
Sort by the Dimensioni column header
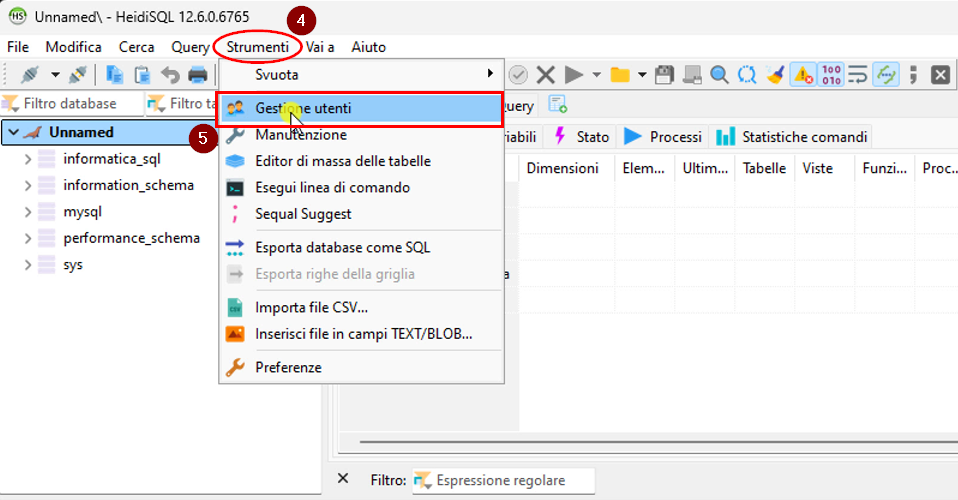pyautogui.click(x=566, y=169)
